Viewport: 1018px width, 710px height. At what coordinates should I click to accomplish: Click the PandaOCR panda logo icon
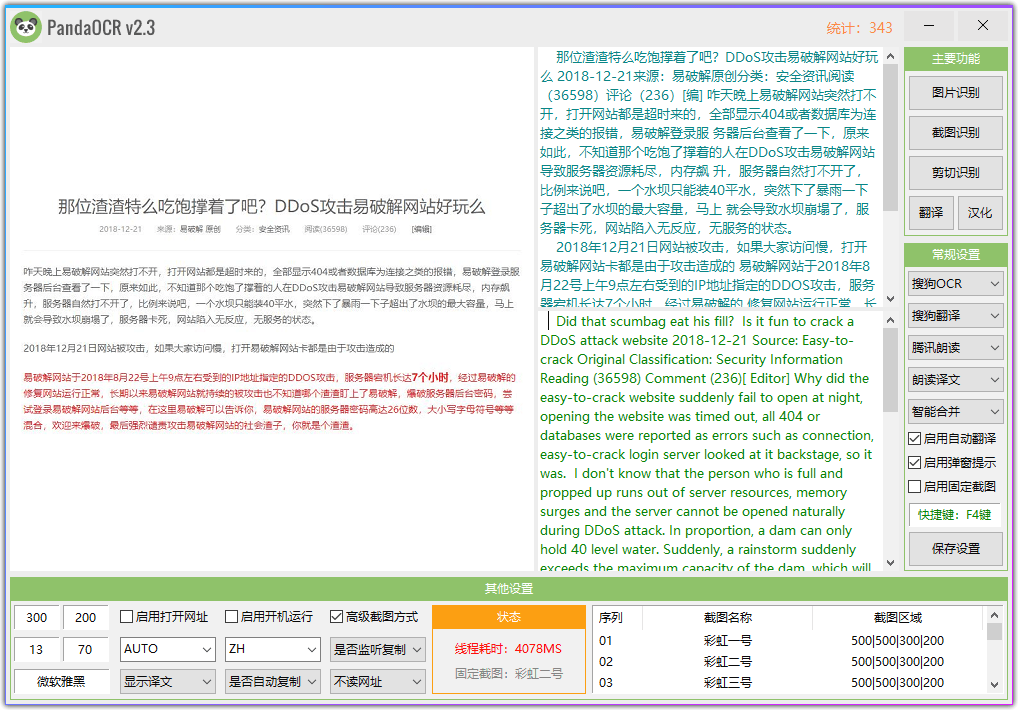pyautogui.click(x=25, y=27)
